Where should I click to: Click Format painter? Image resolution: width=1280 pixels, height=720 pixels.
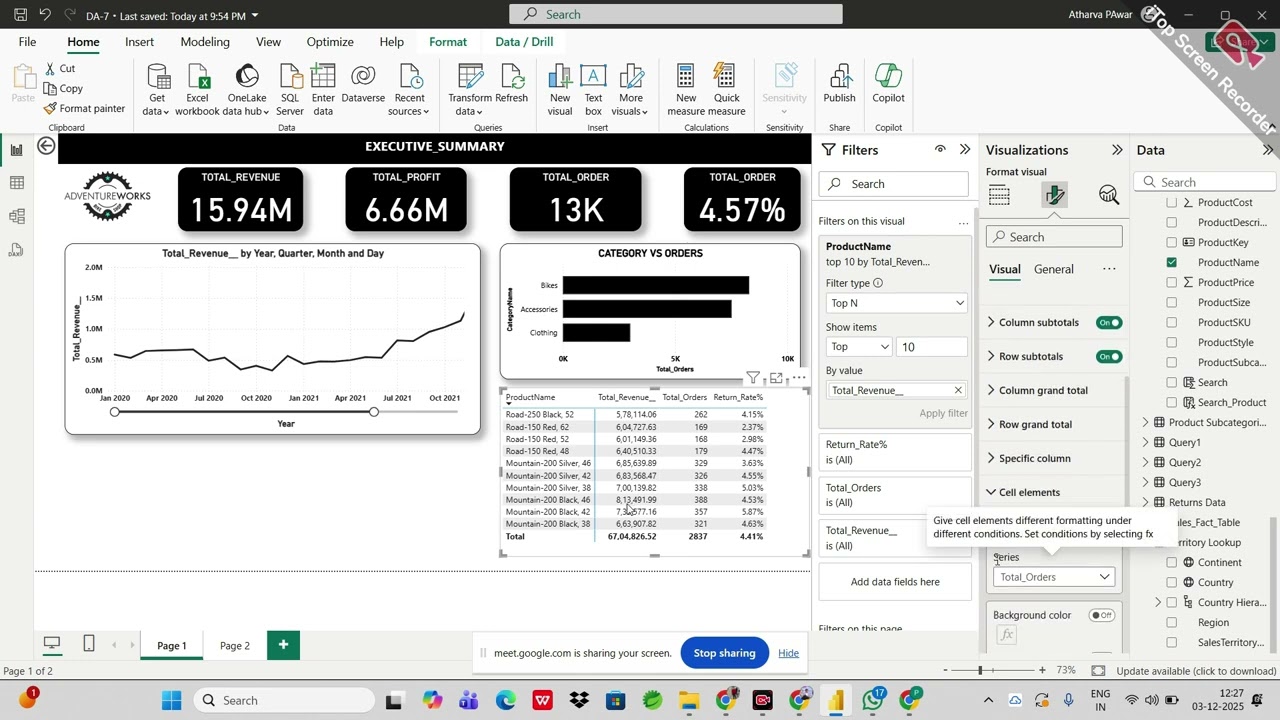point(84,108)
